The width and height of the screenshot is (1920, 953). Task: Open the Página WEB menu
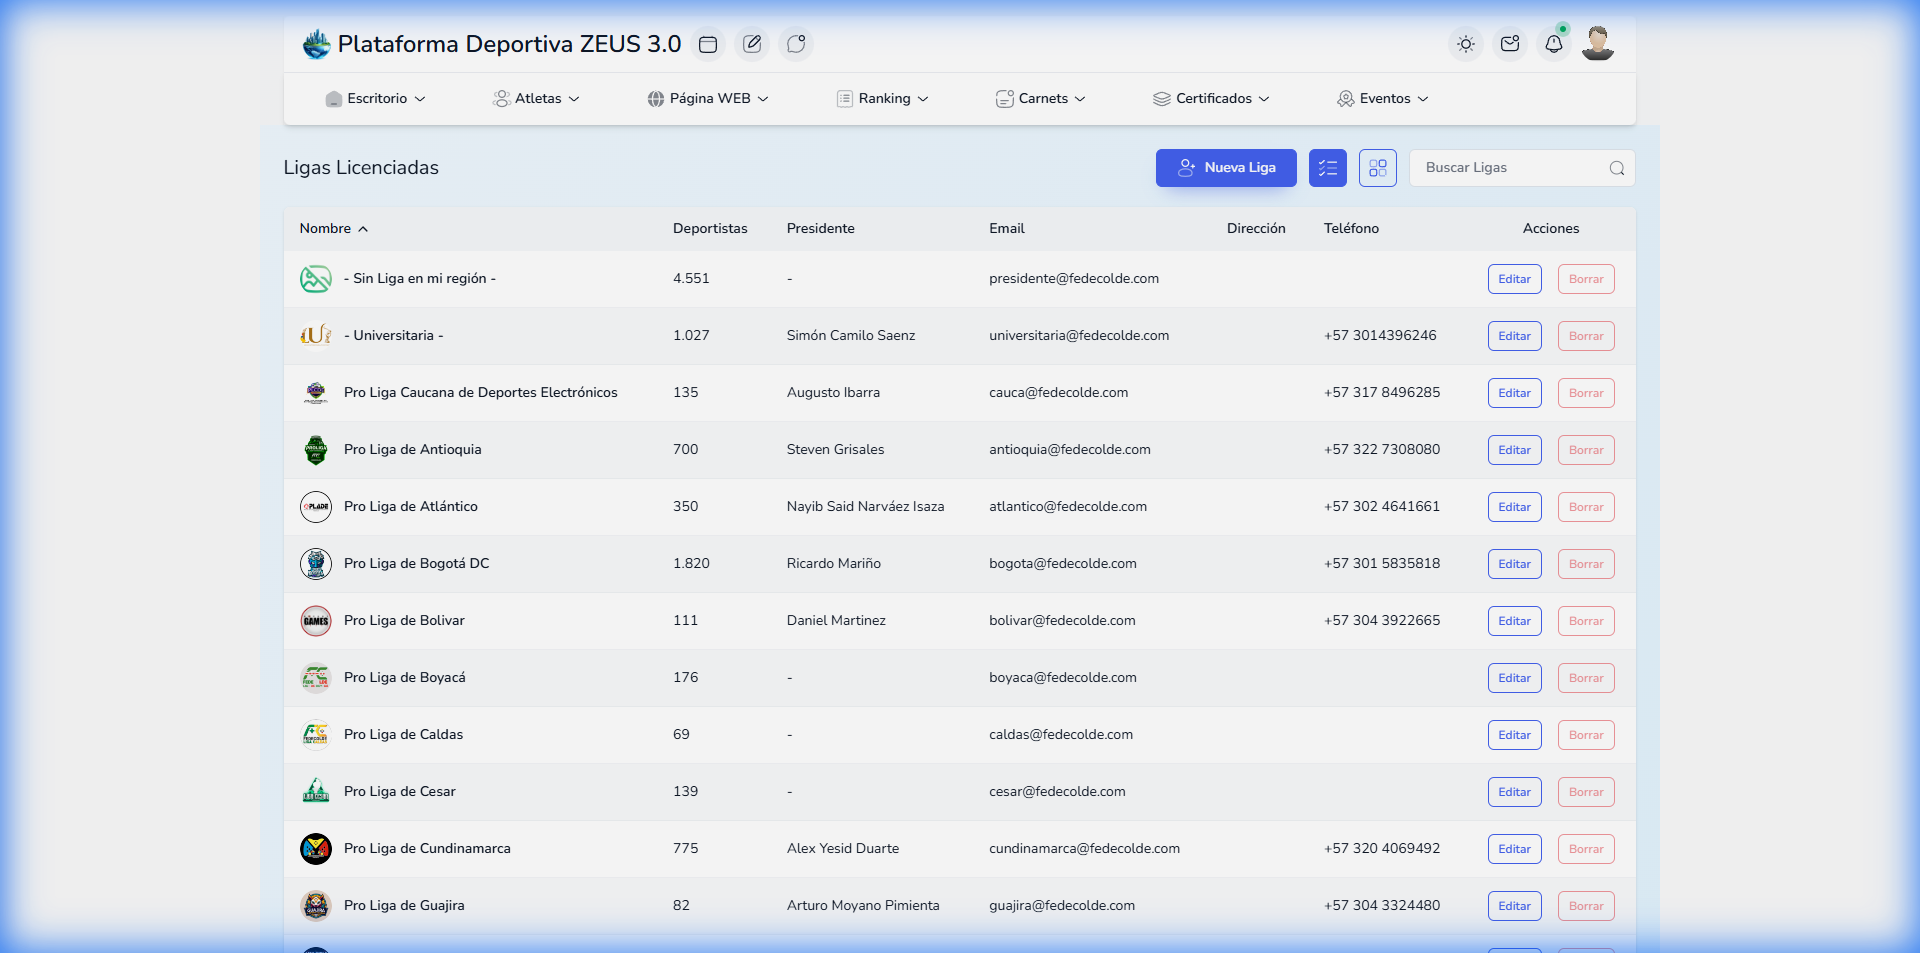pyautogui.click(x=708, y=98)
